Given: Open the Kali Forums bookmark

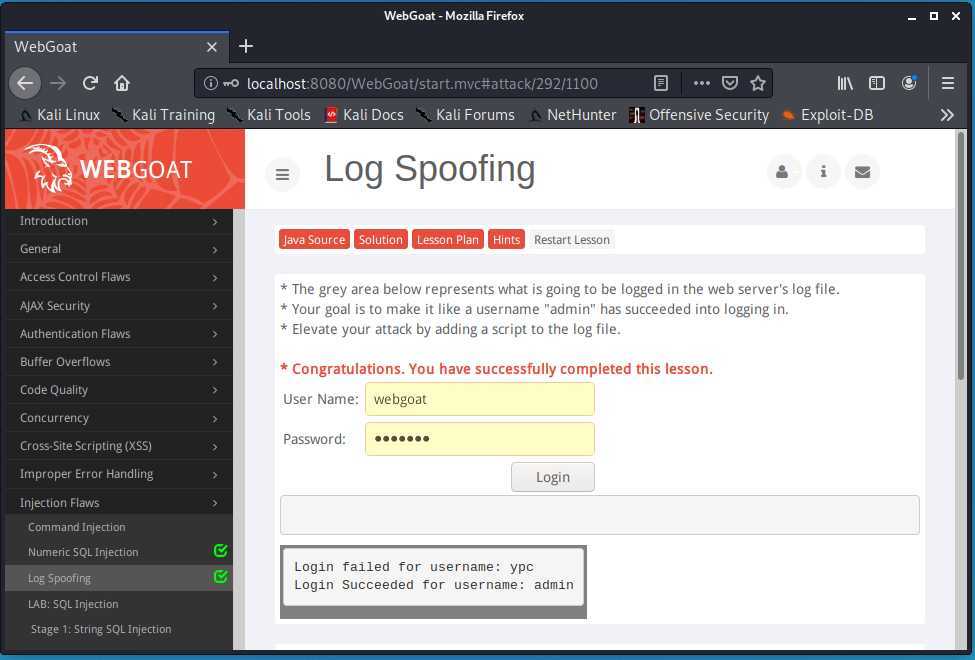Looking at the screenshot, I should (466, 115).
